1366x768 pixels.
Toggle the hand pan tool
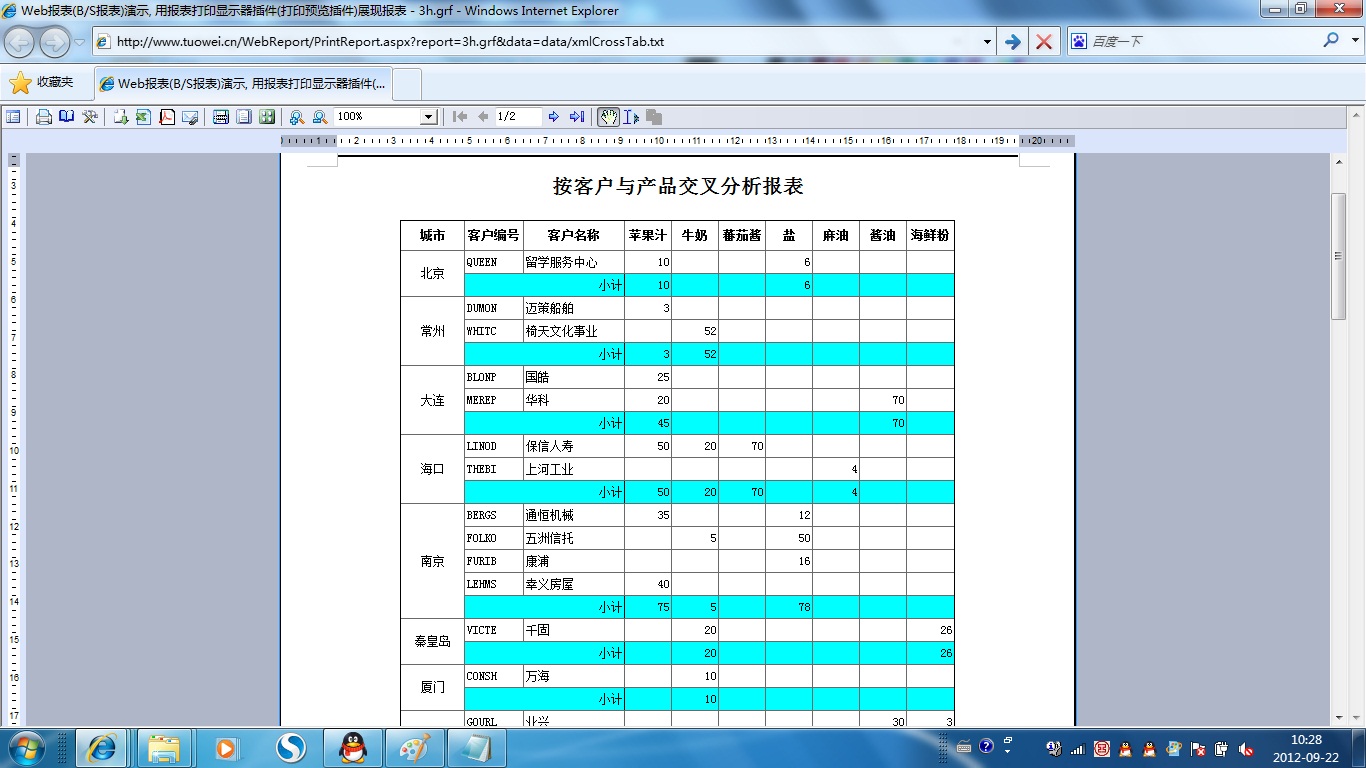coord(608,117)
